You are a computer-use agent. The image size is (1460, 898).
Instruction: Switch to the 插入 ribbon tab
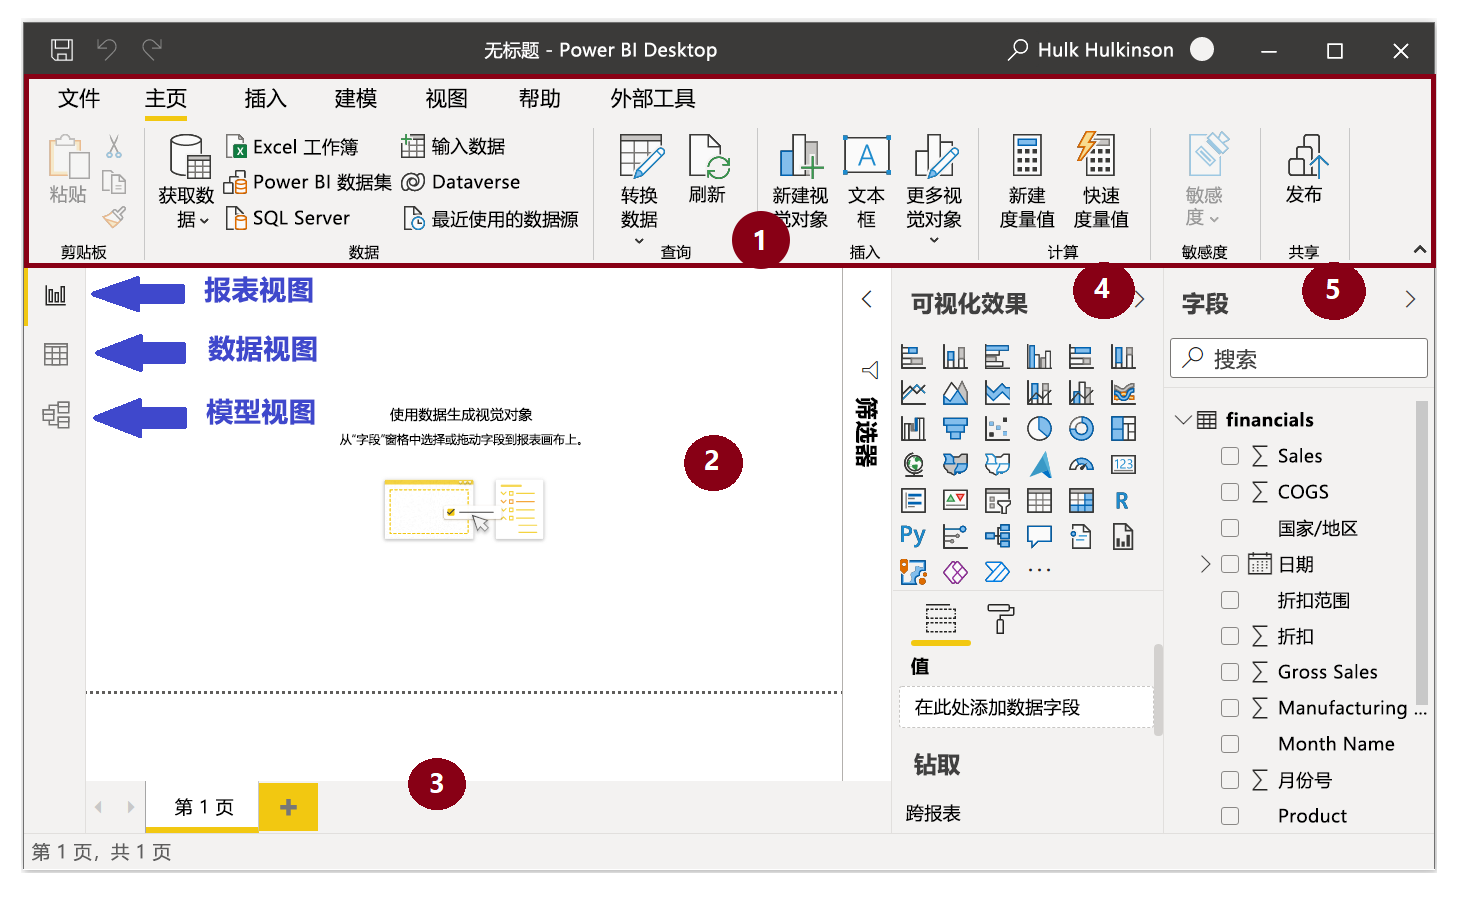tap(265, 98)
